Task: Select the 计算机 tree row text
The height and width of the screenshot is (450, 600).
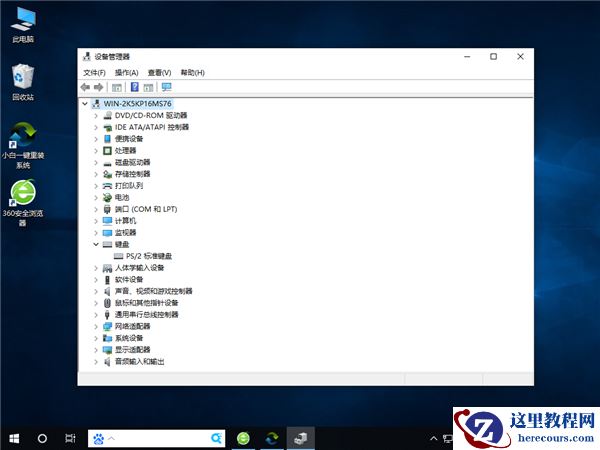Action: pos(126,221)
